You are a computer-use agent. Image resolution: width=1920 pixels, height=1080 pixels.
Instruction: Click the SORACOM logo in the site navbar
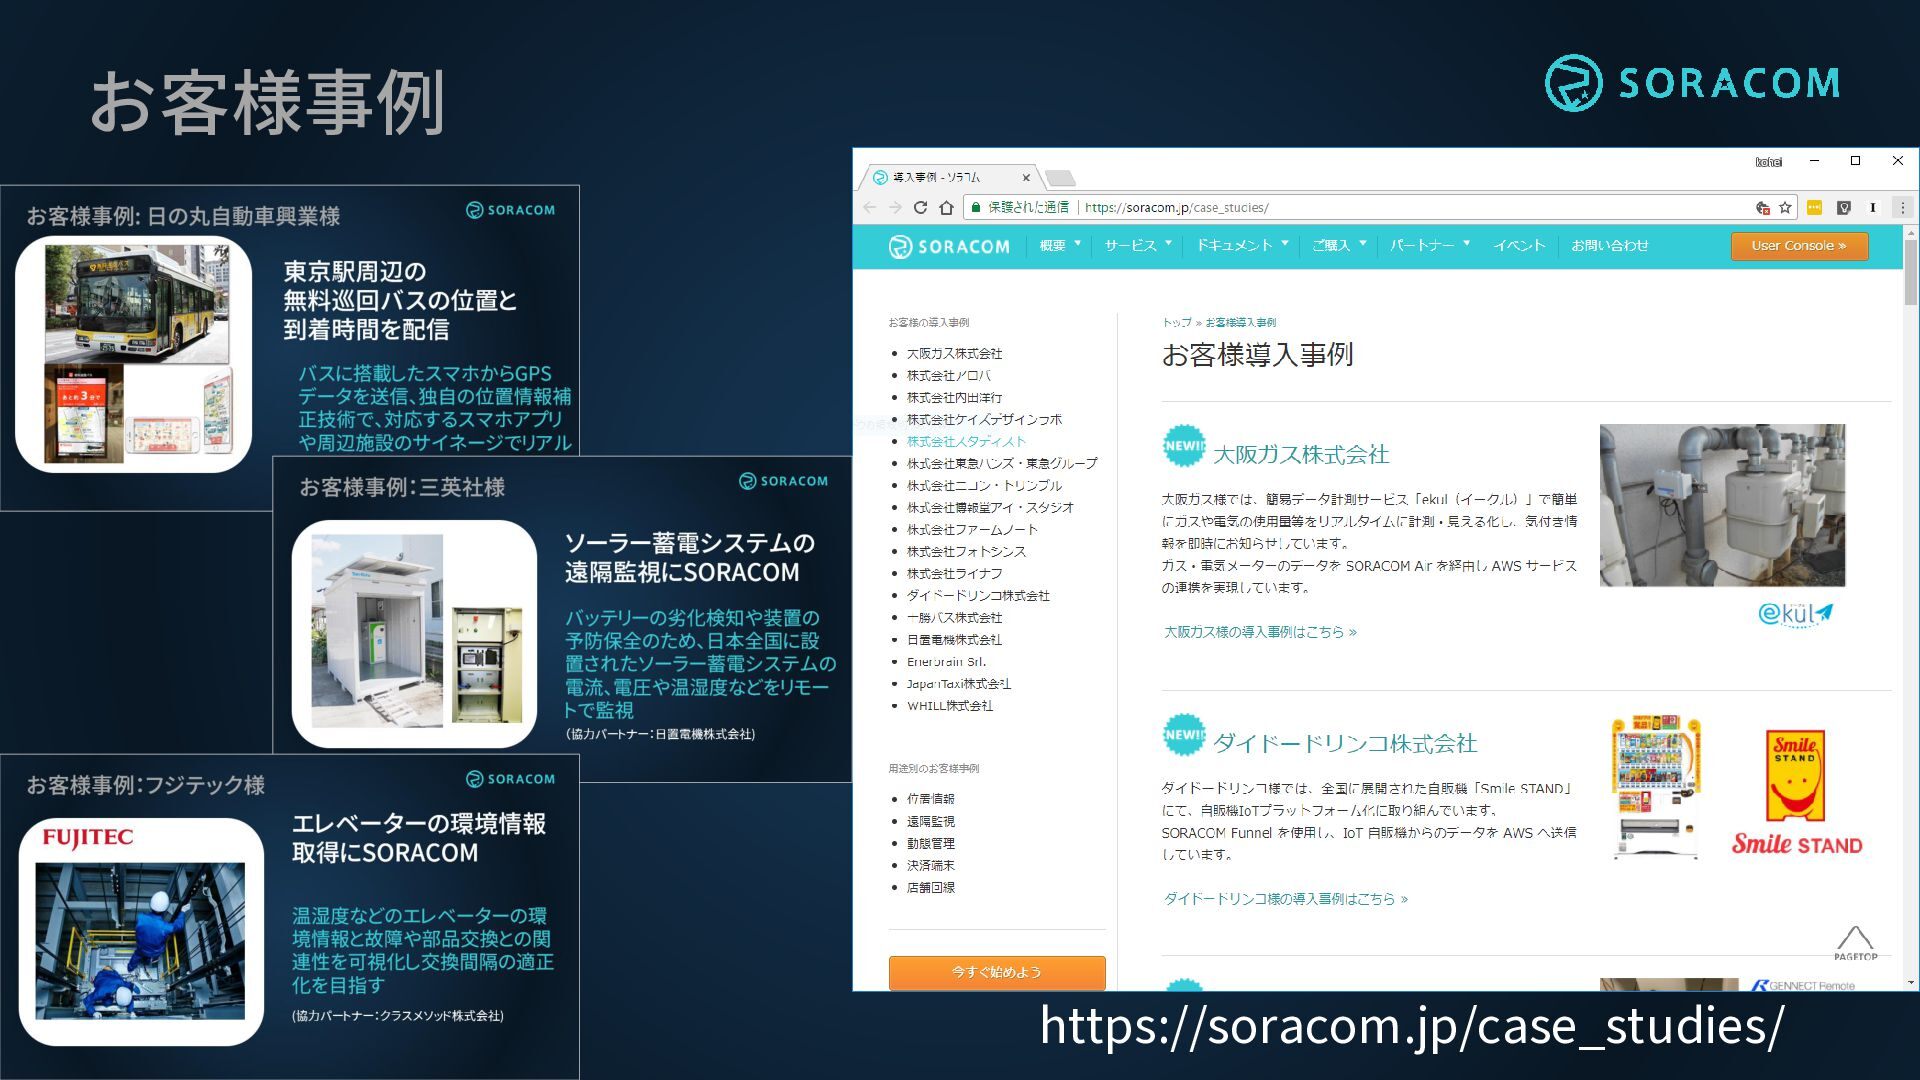(949, 246)
